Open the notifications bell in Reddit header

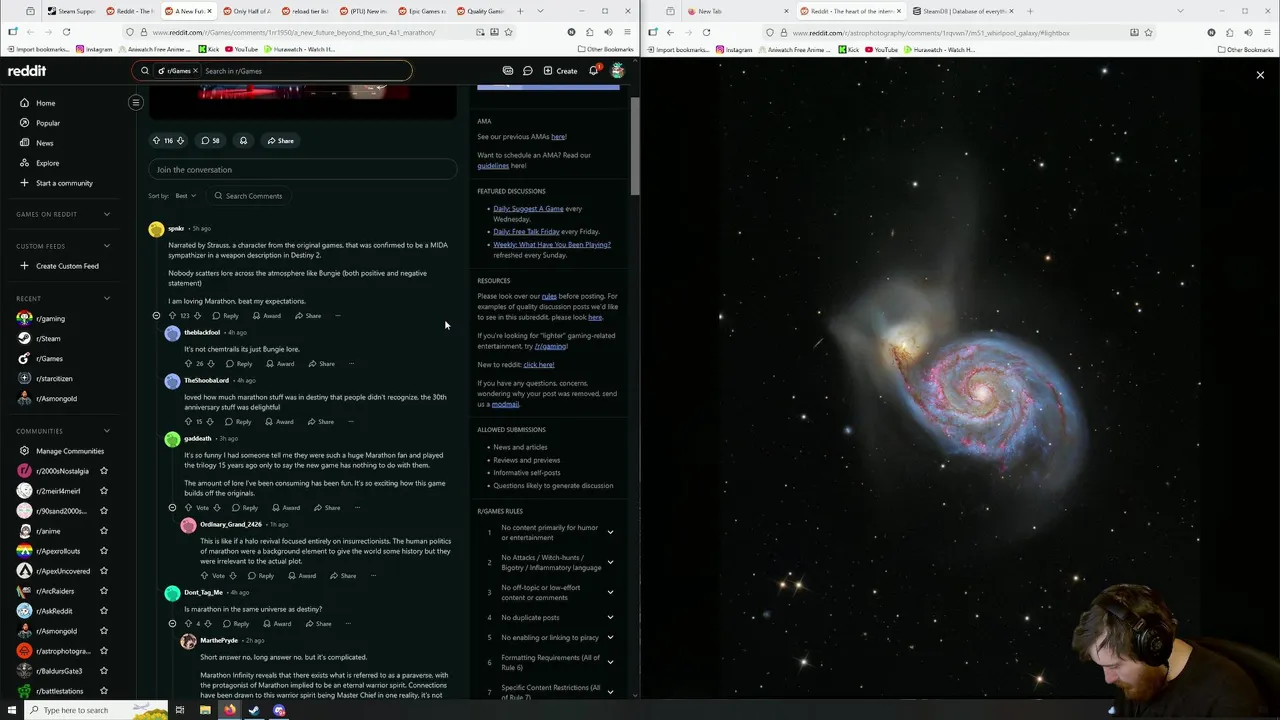[593, 71]
